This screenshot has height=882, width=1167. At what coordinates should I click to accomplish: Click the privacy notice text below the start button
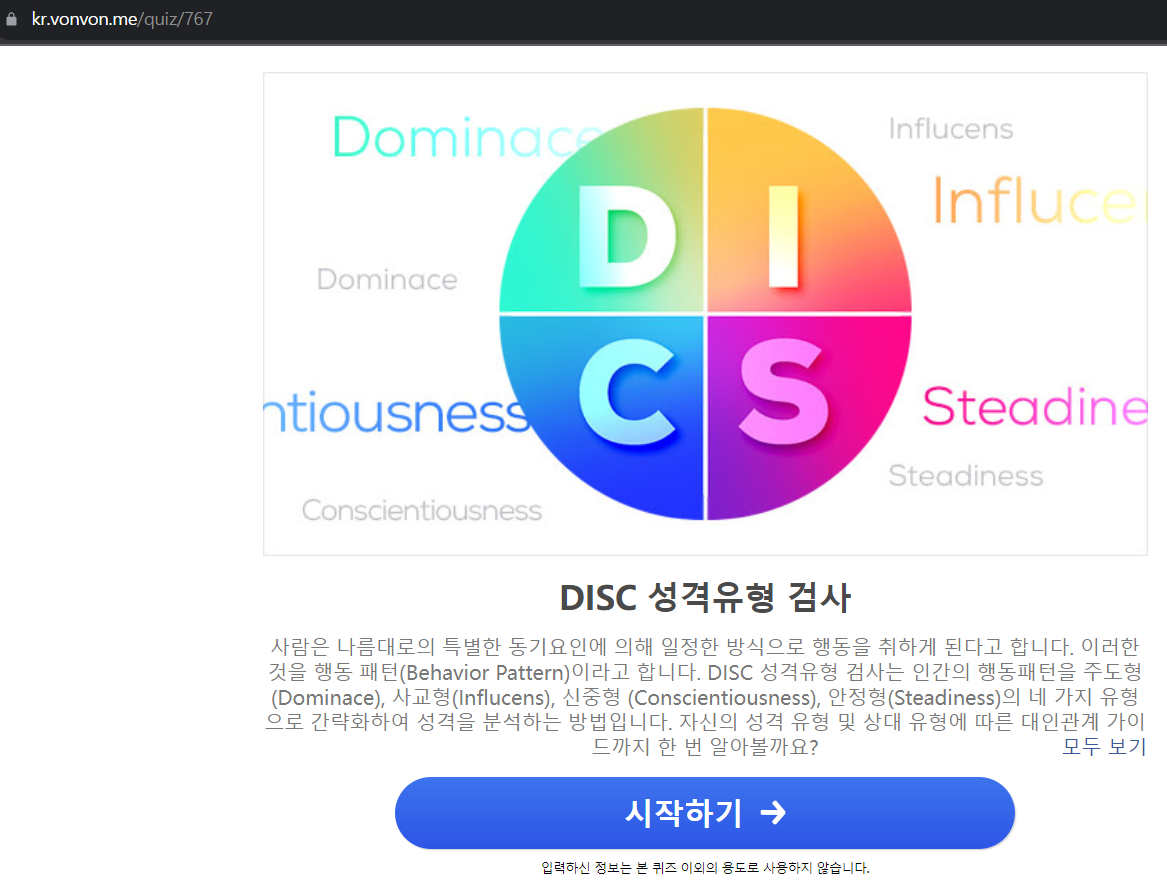pos(705,864)
